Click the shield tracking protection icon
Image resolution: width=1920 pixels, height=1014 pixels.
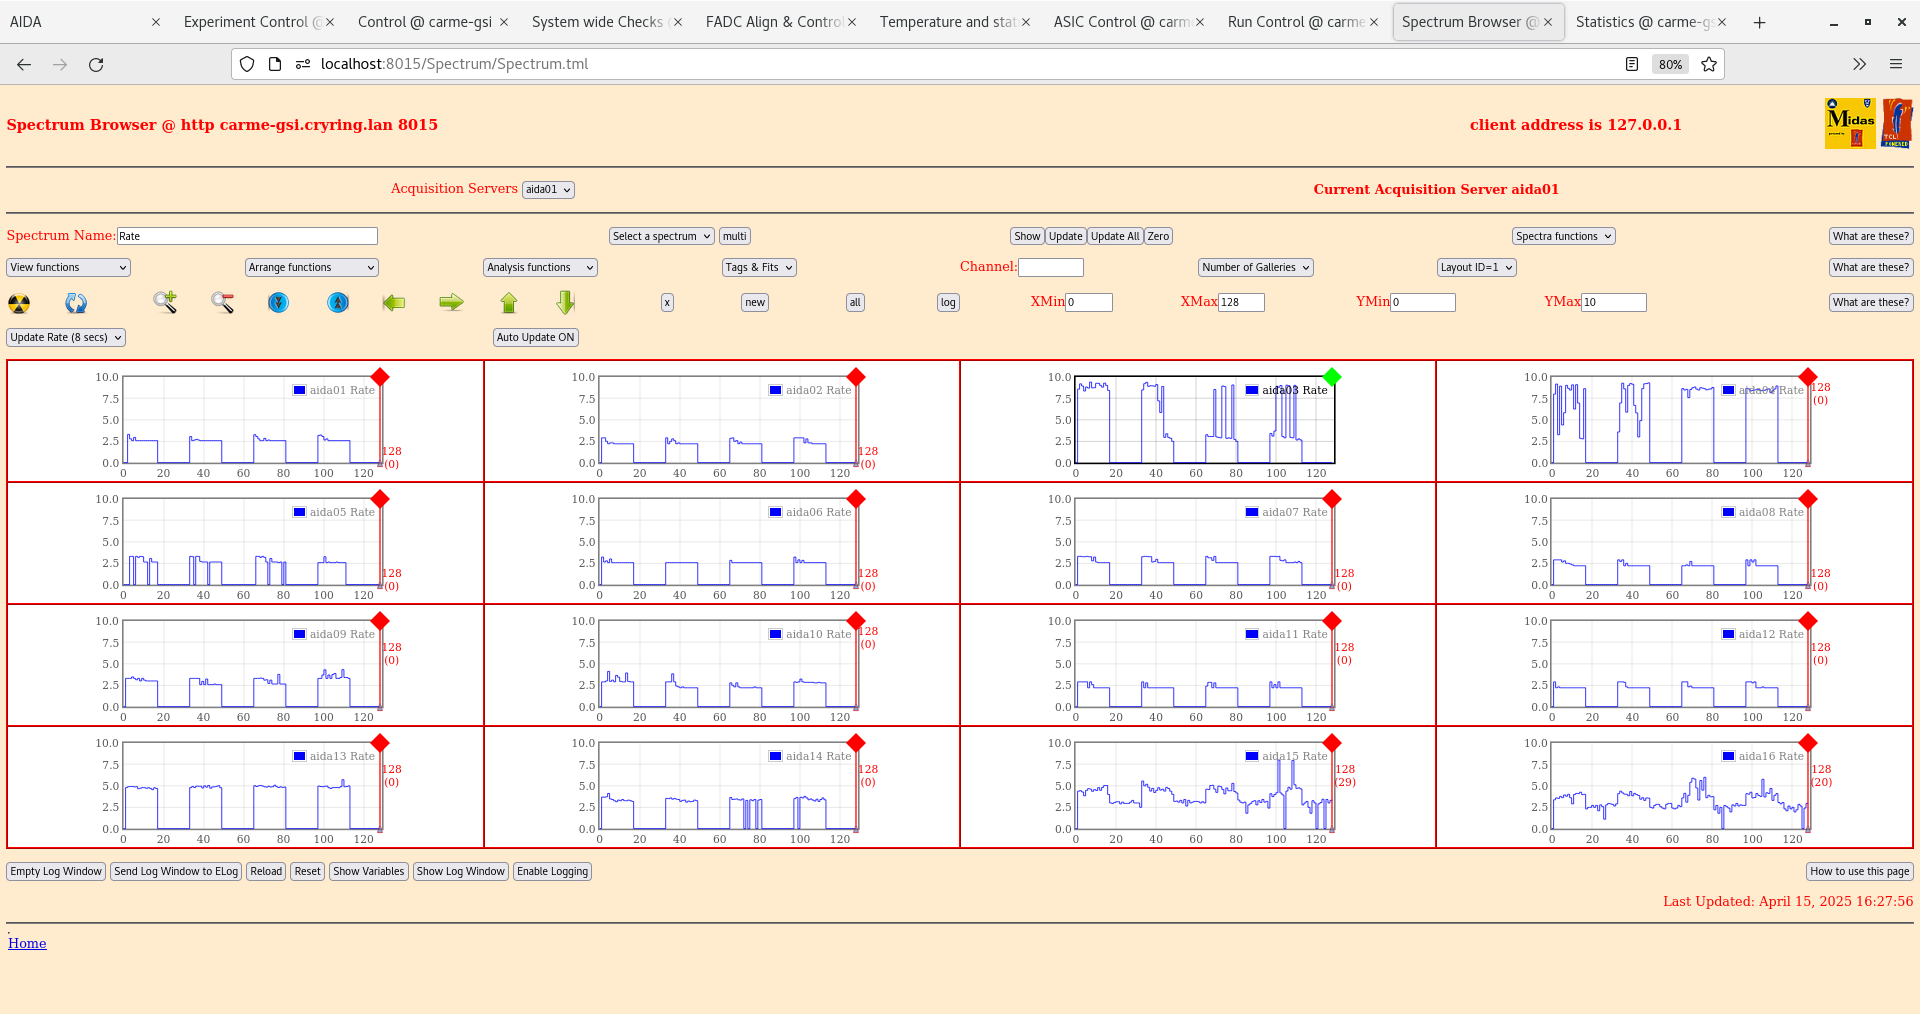click(x=247, y=64)
